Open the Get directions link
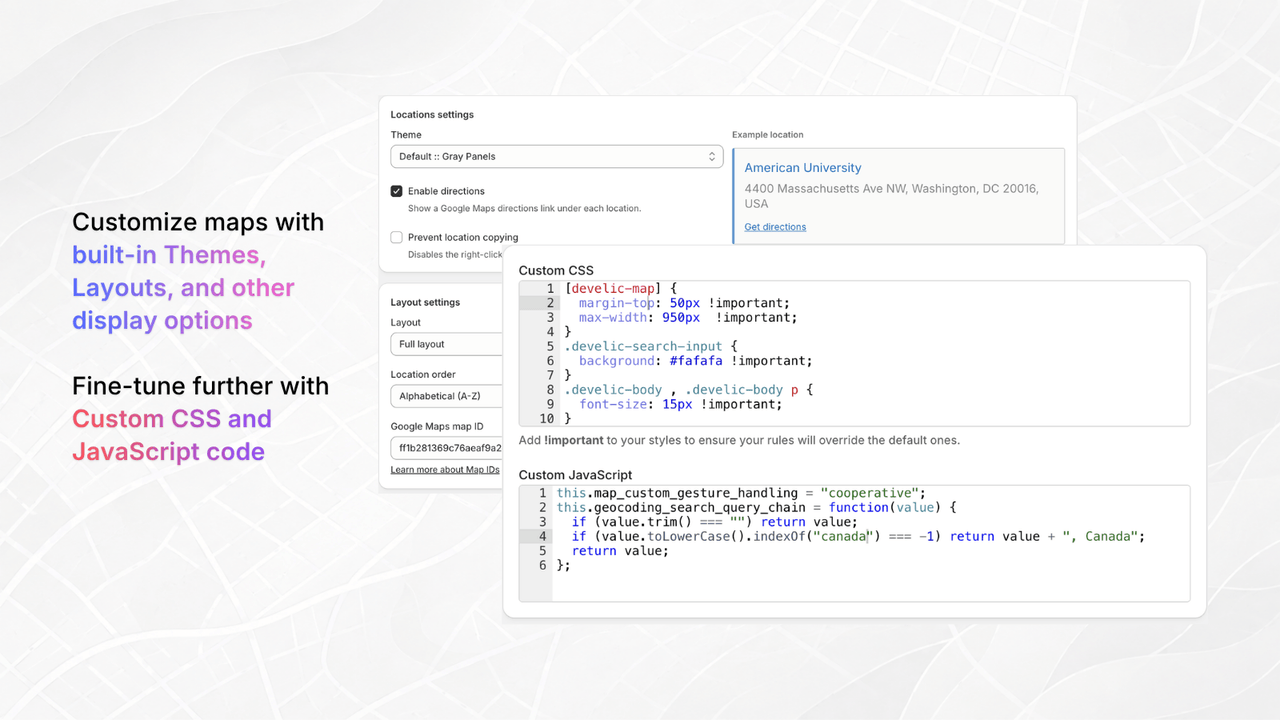The image size is (1280, 720). click(x=775, y=227)
